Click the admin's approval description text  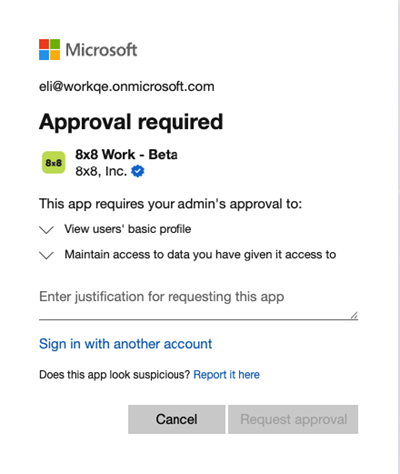(x=170, y=204)
